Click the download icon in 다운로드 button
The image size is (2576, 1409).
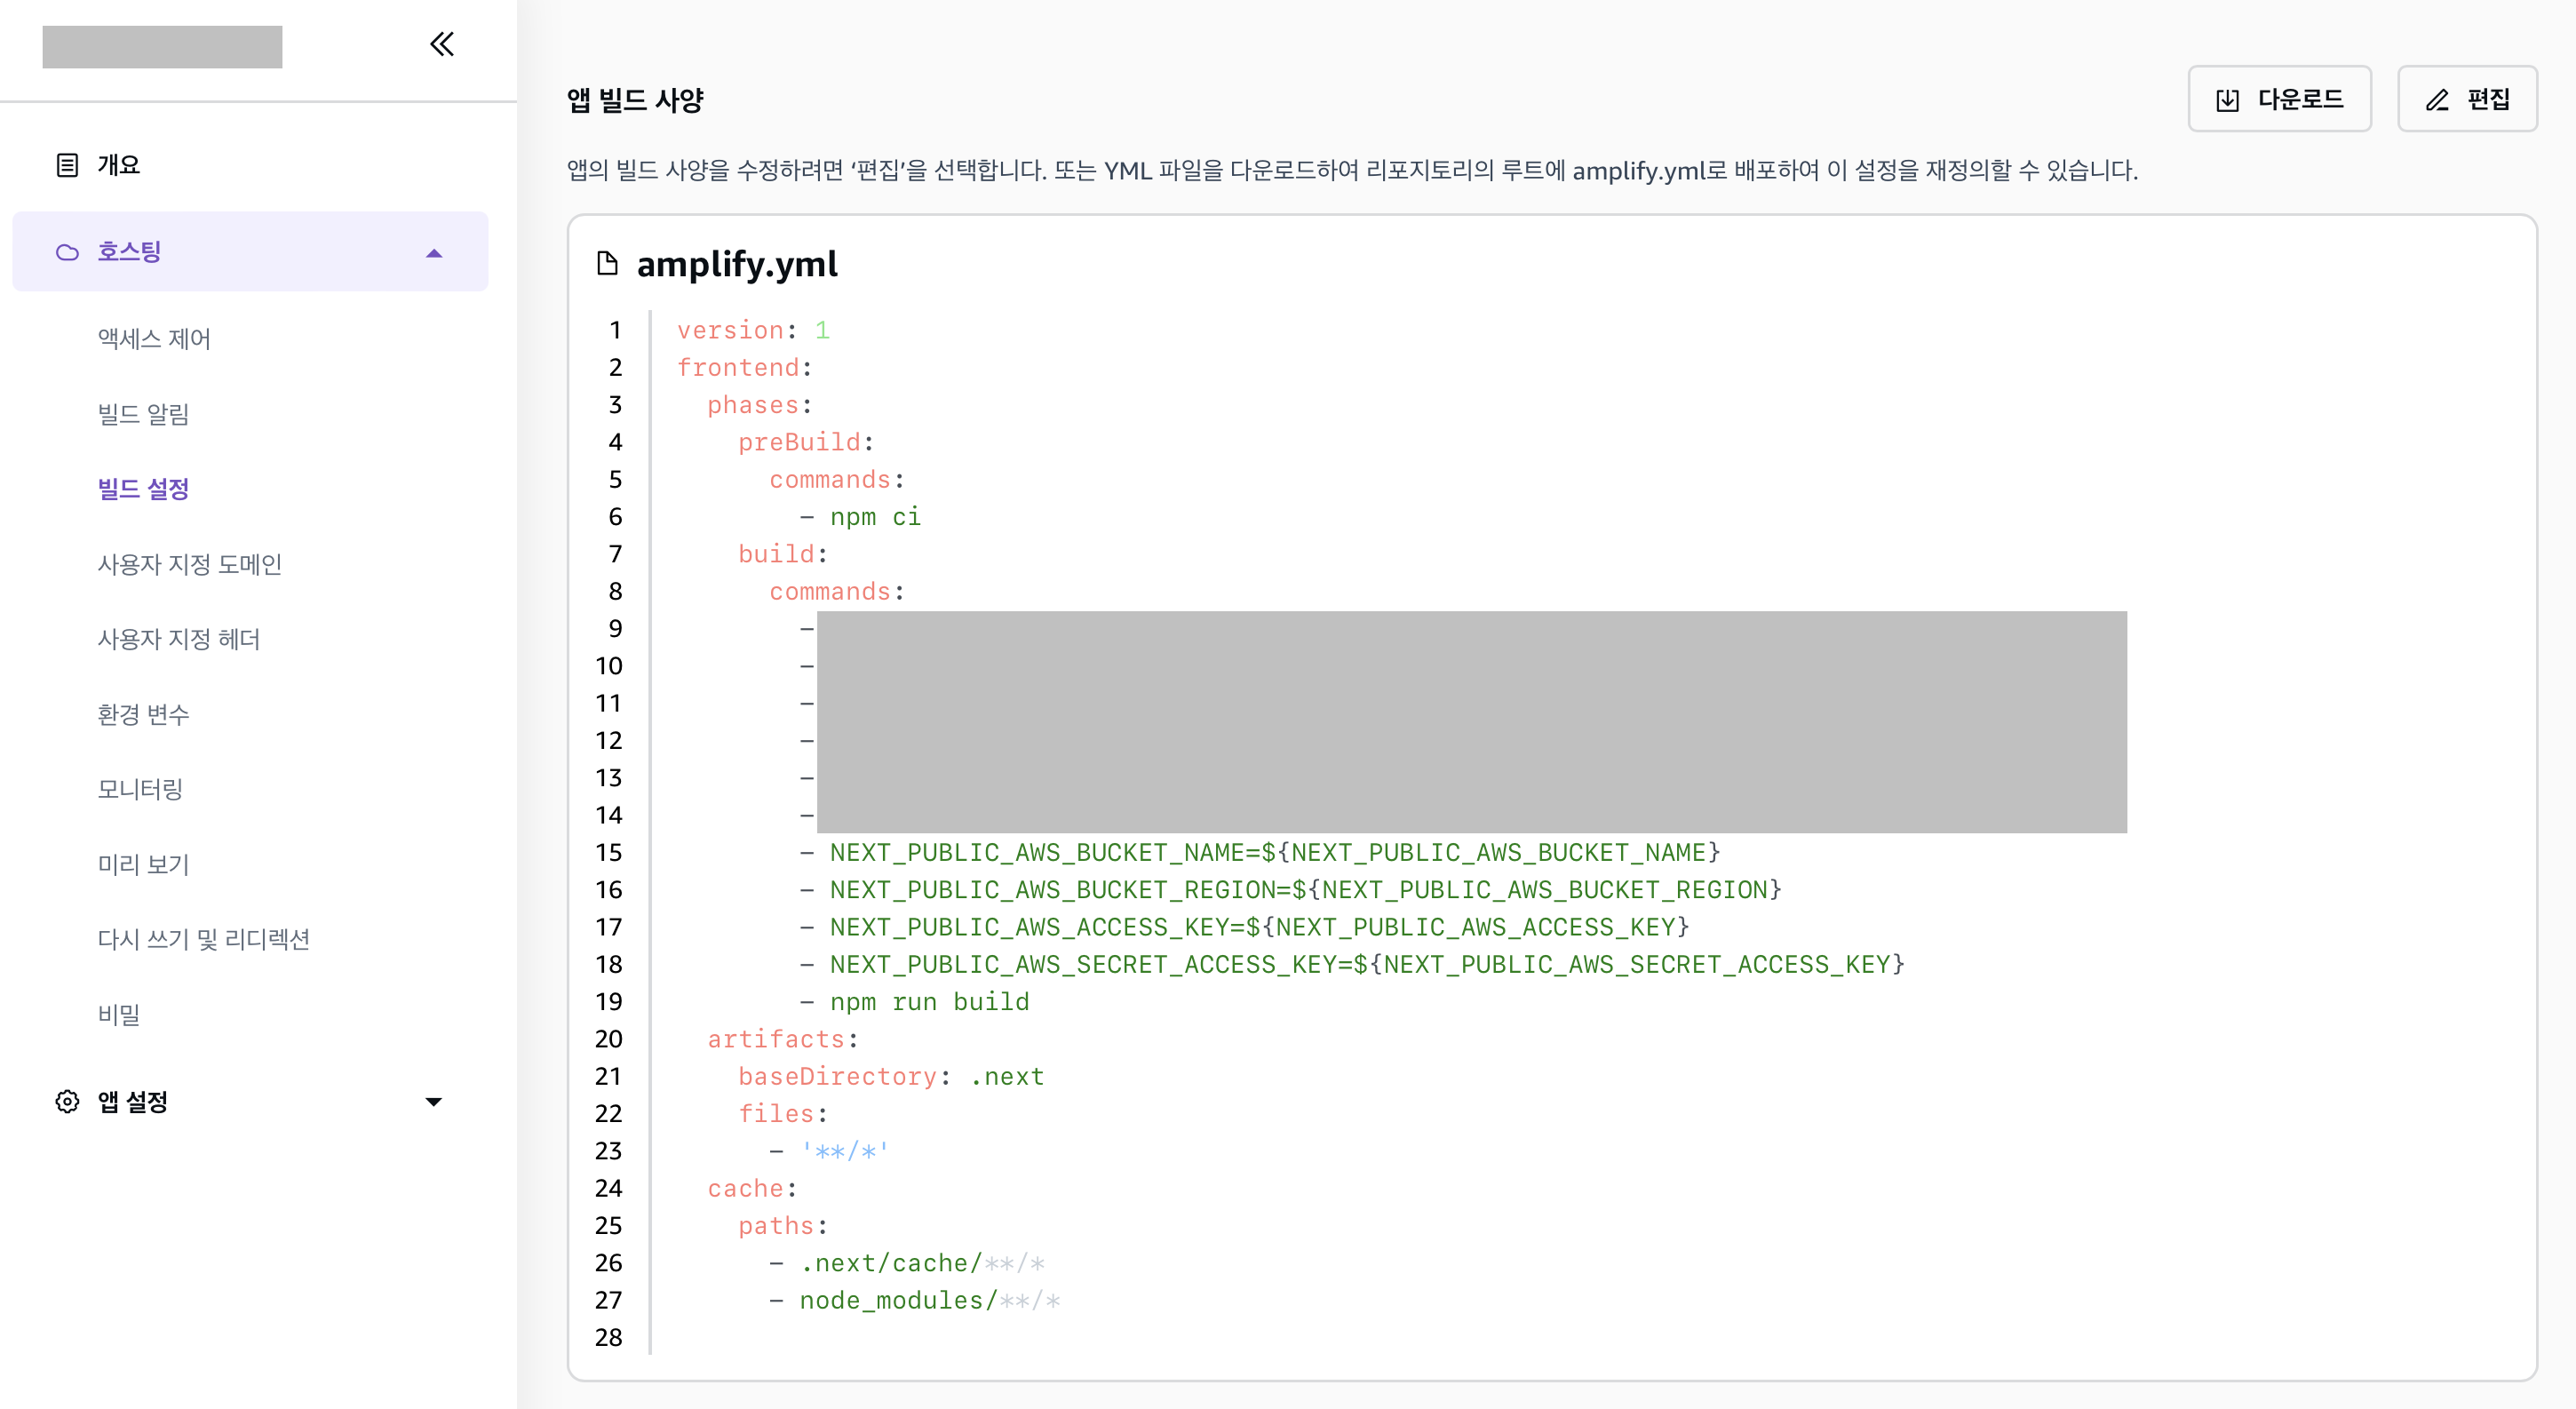pos(2227,100)
